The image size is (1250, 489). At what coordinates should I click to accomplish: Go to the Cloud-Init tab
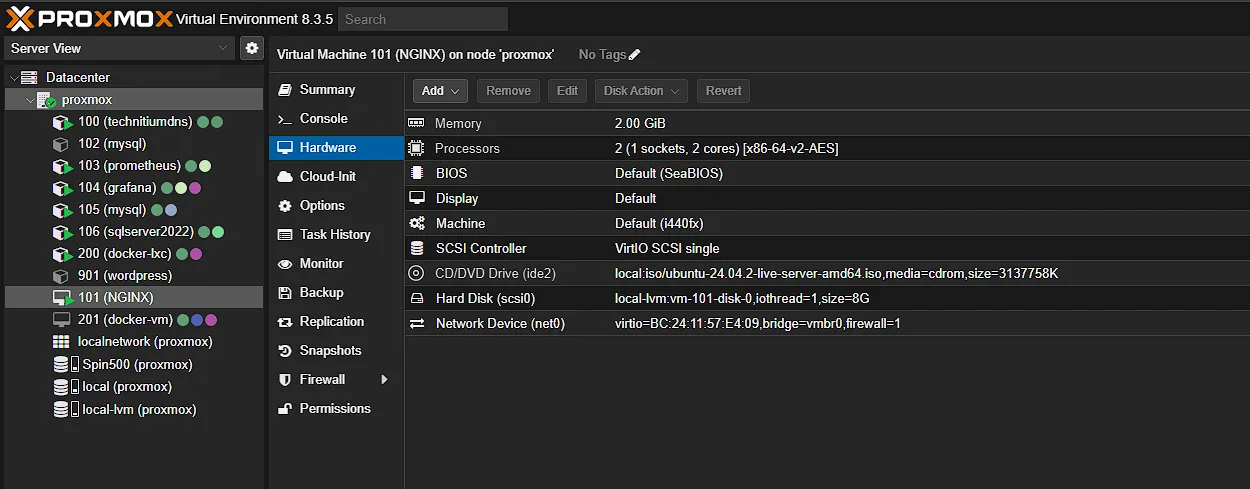click(x=336, y=176)
